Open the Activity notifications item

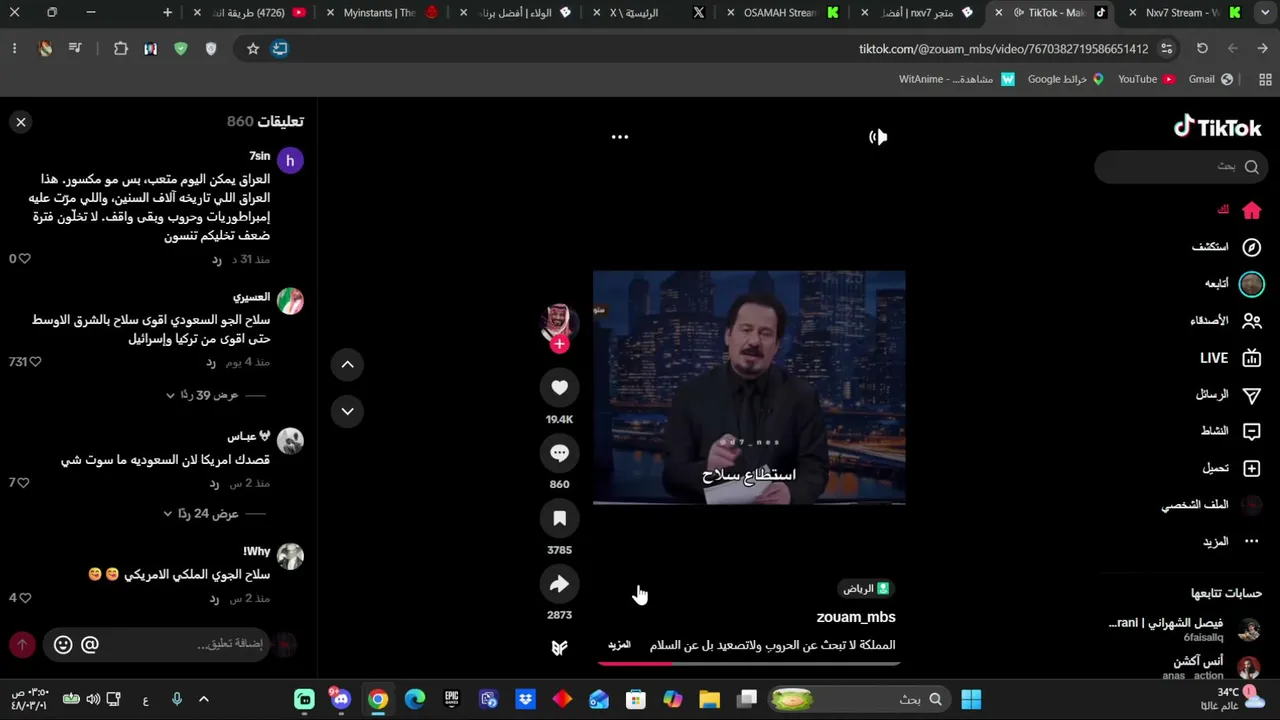pos(1230,431)
